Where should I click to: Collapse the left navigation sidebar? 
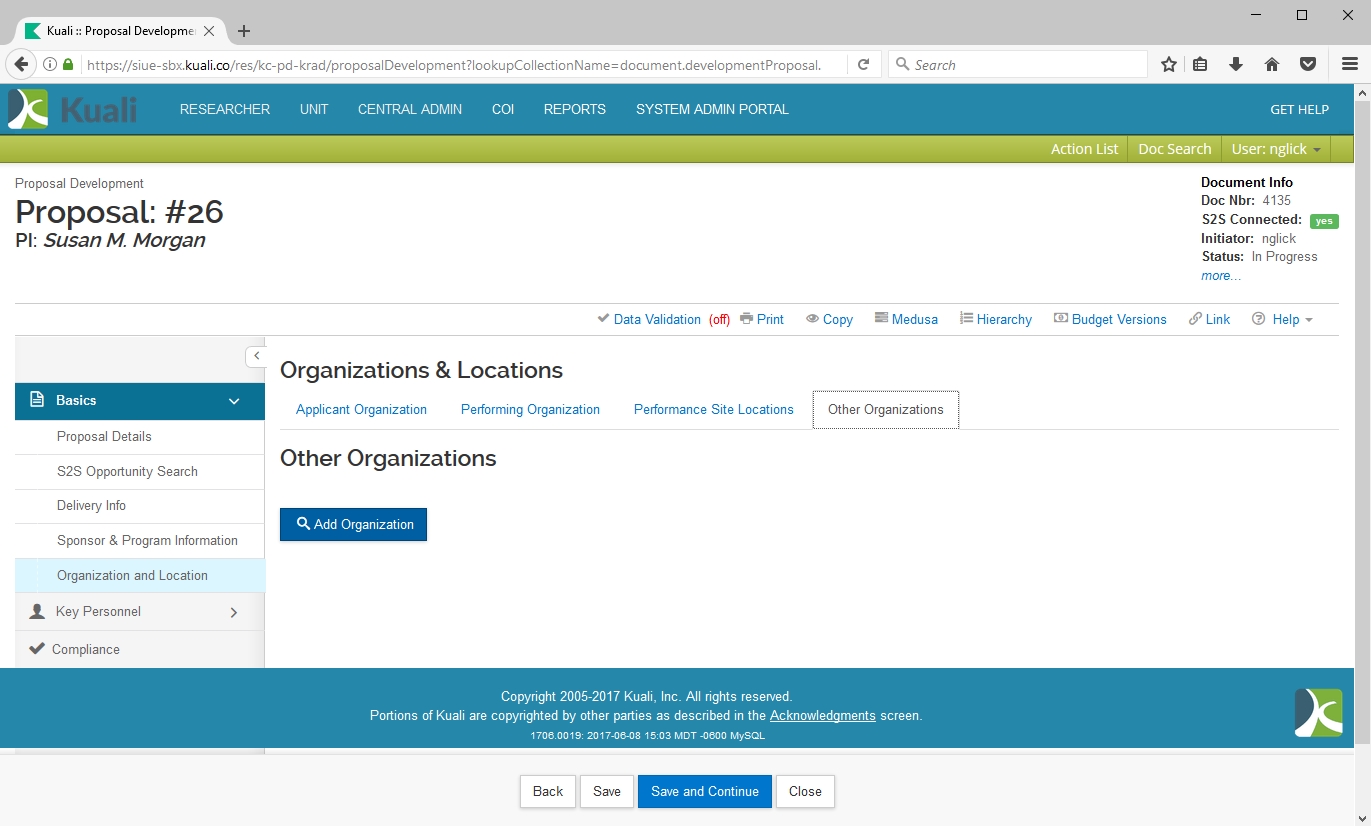256,356
